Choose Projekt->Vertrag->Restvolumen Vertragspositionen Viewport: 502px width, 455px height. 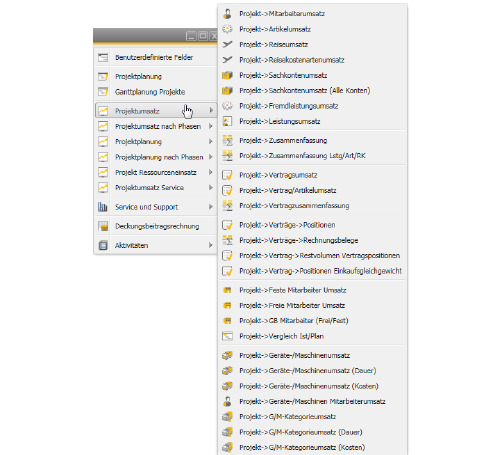coord(313,256)
